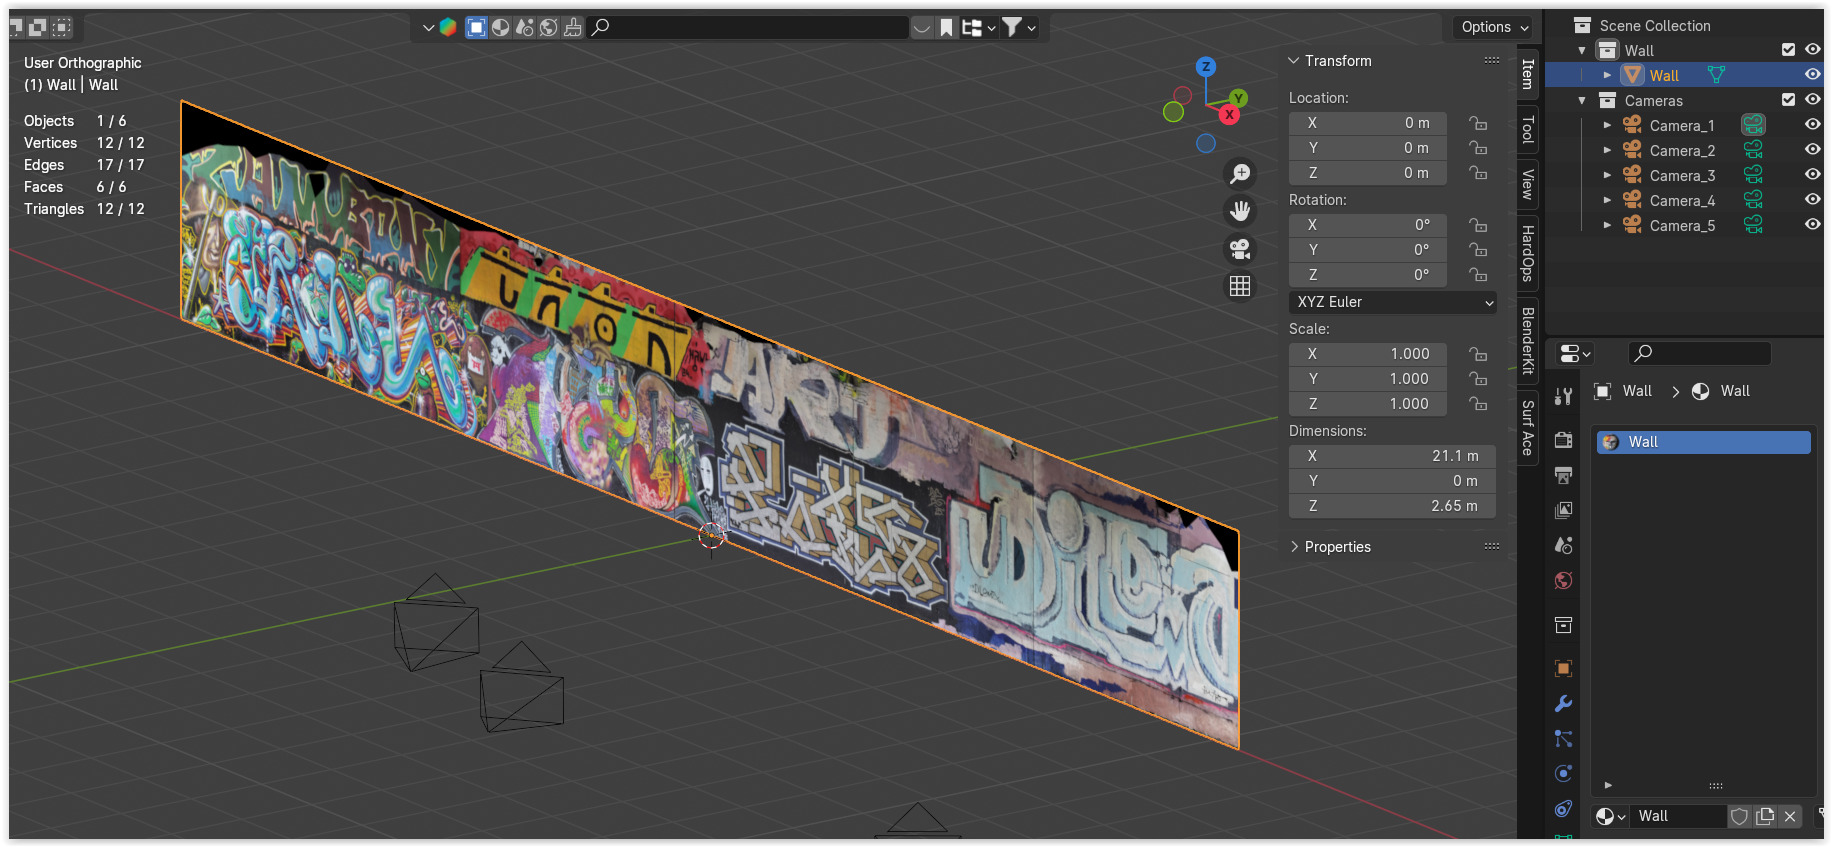
Task: Switch to the Tool sidebar tab
Action: (1528, 129)
